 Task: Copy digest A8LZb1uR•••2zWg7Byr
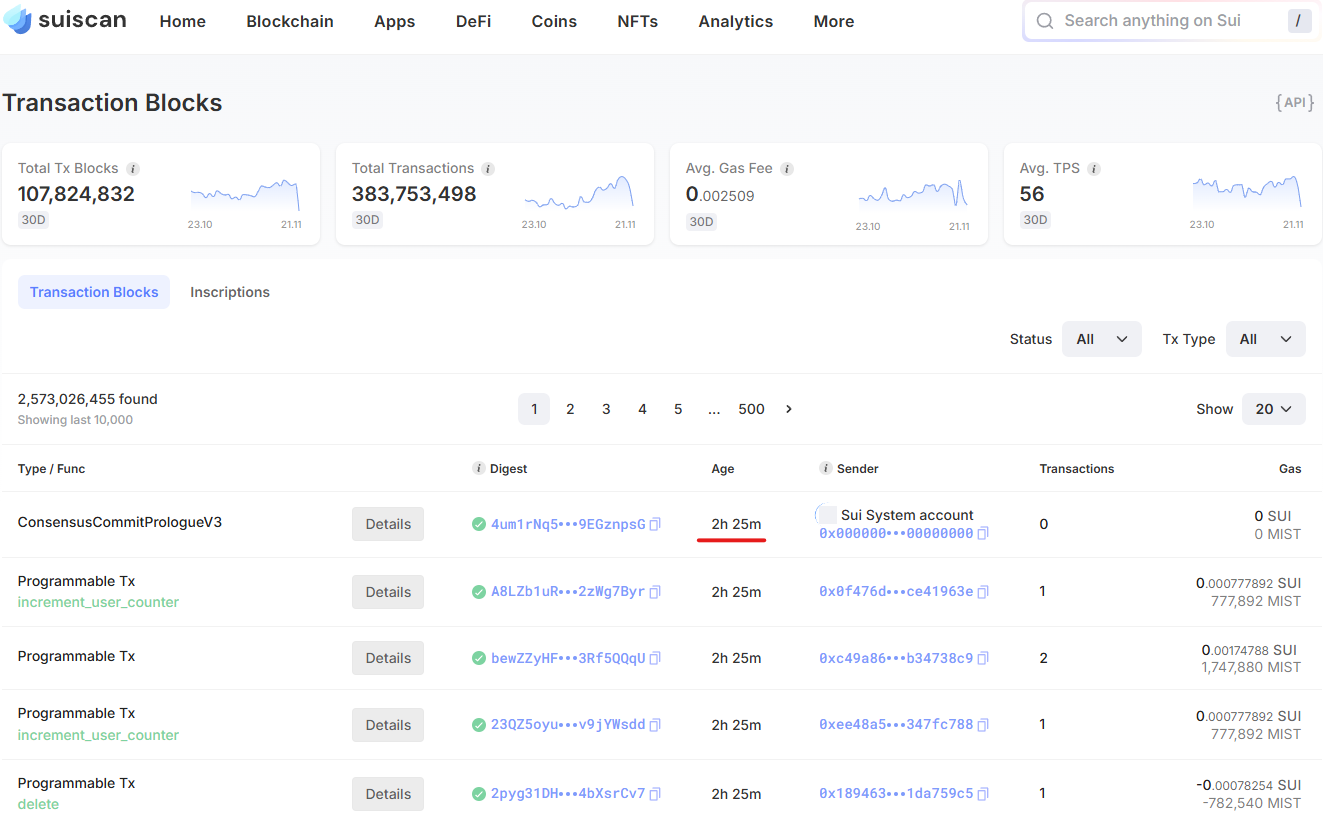point(655,592)
